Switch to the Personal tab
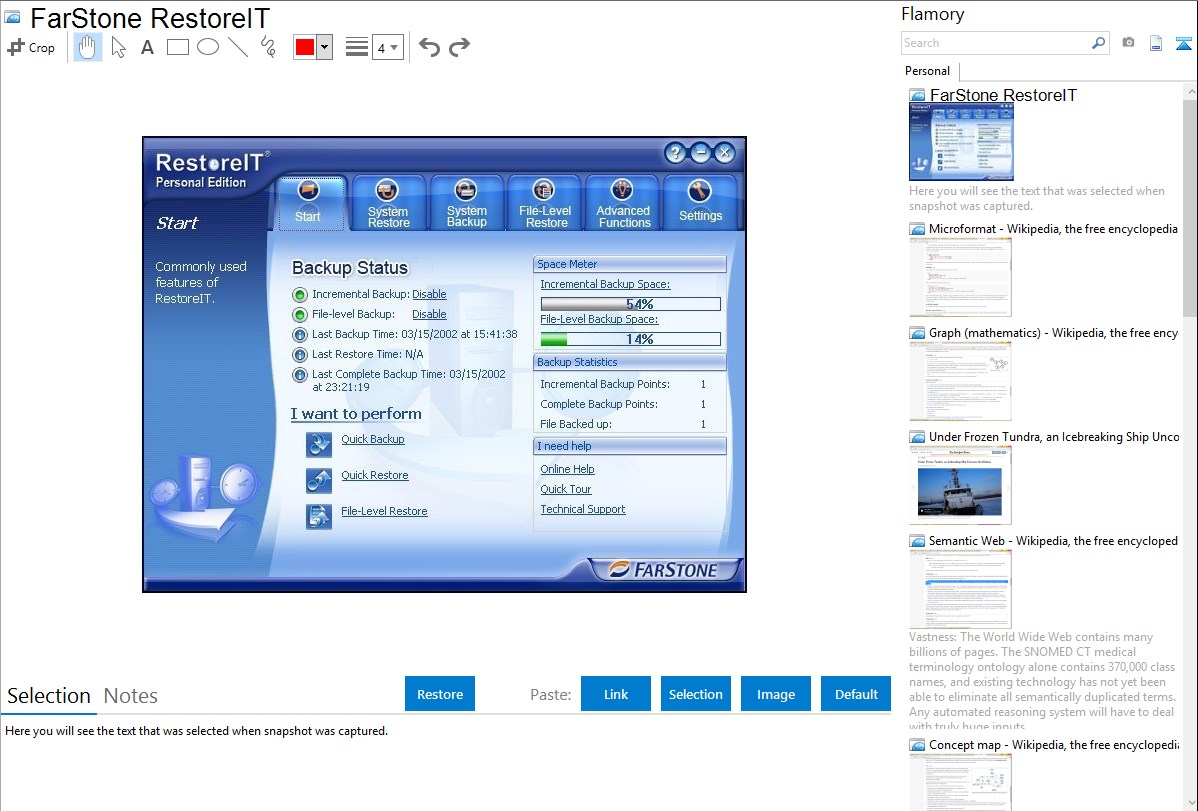The width and height of the screenshot is (1198, 811). pyautogui.click(x=928, y=70)
